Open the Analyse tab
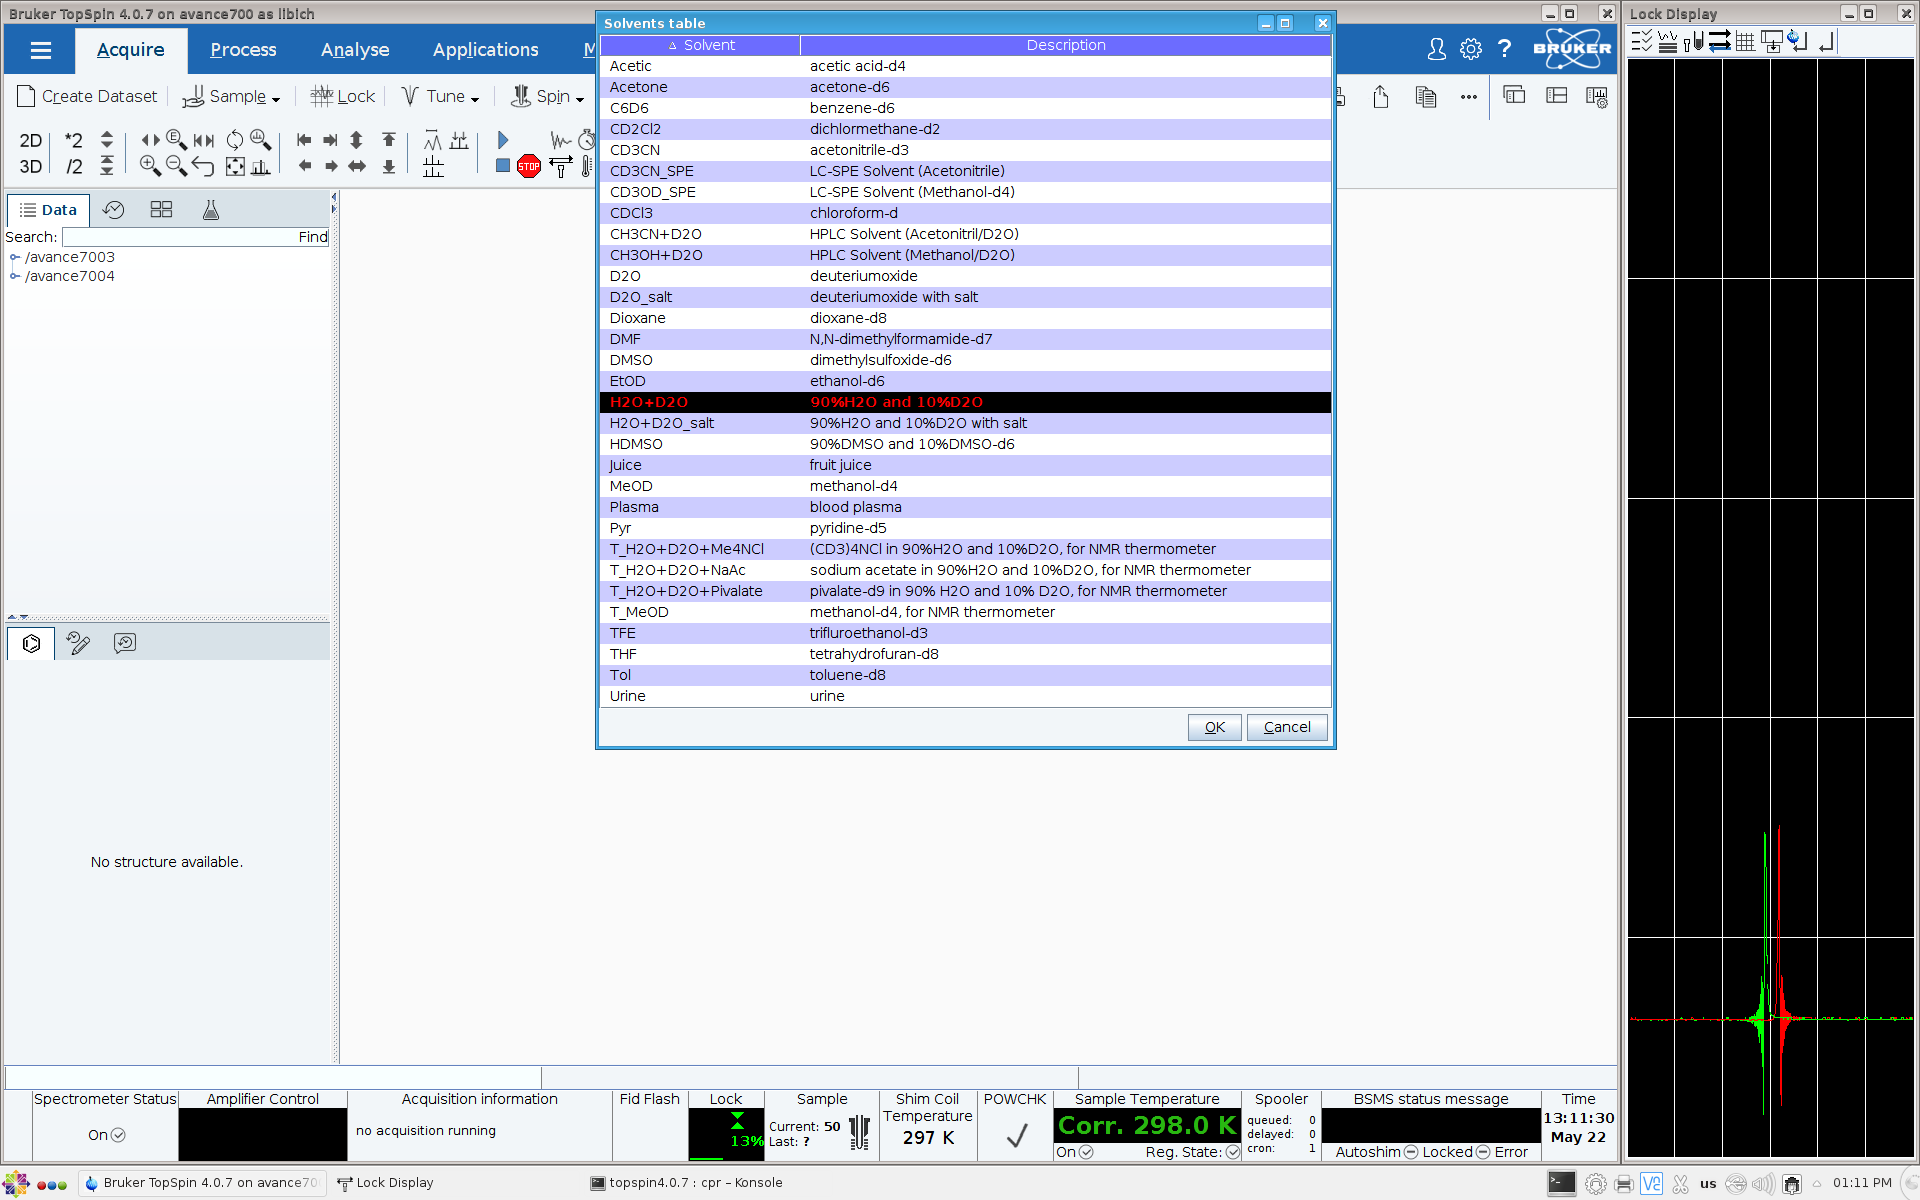Viewport: 1920px width, 1200px height. 355,50
